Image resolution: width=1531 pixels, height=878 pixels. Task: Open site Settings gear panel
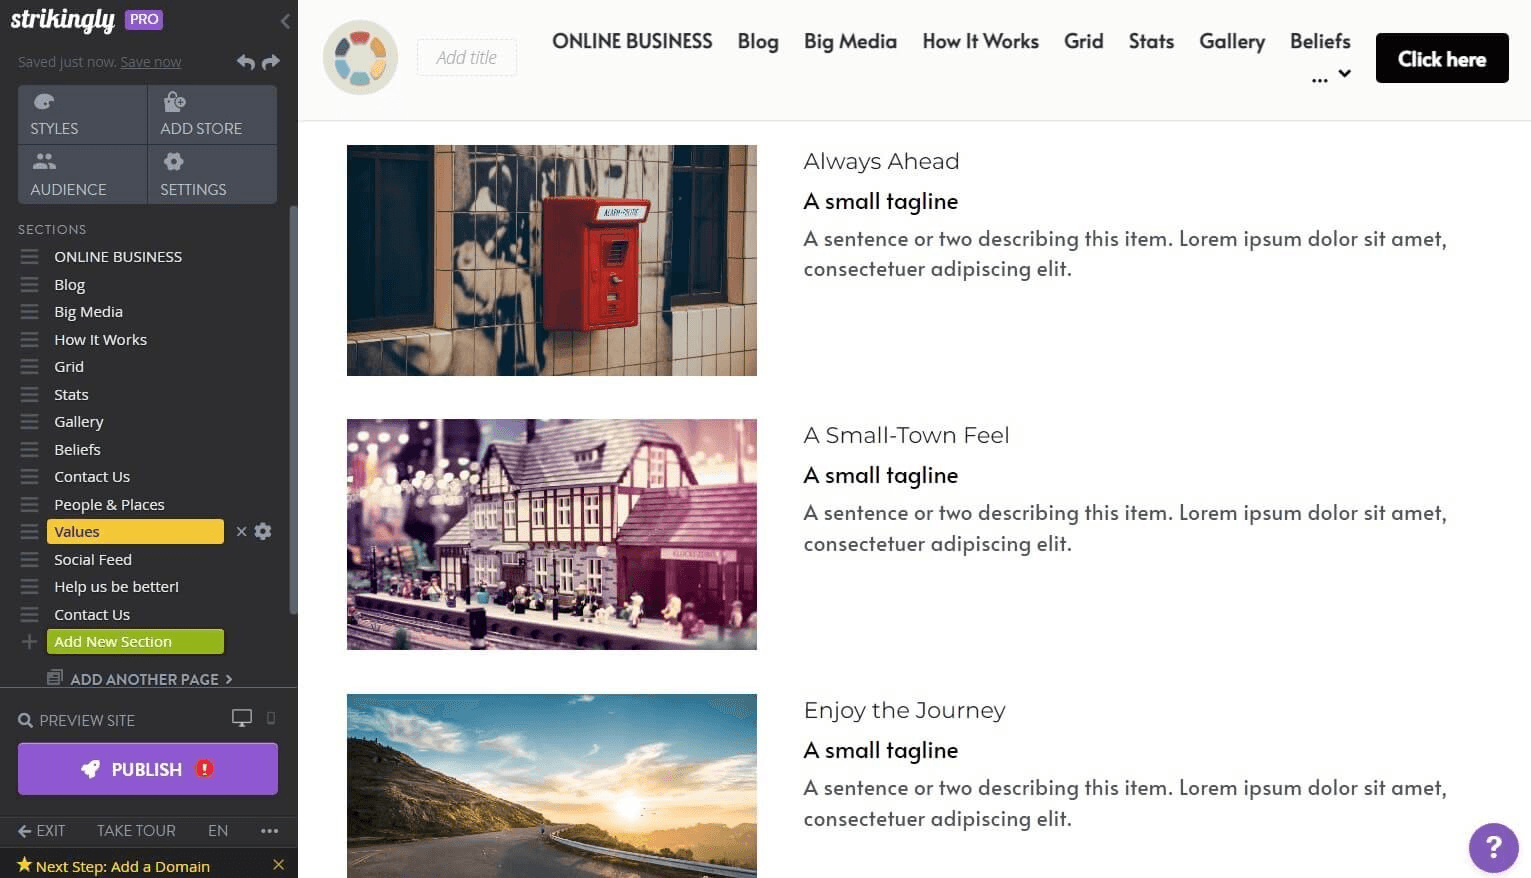[212, 175]
